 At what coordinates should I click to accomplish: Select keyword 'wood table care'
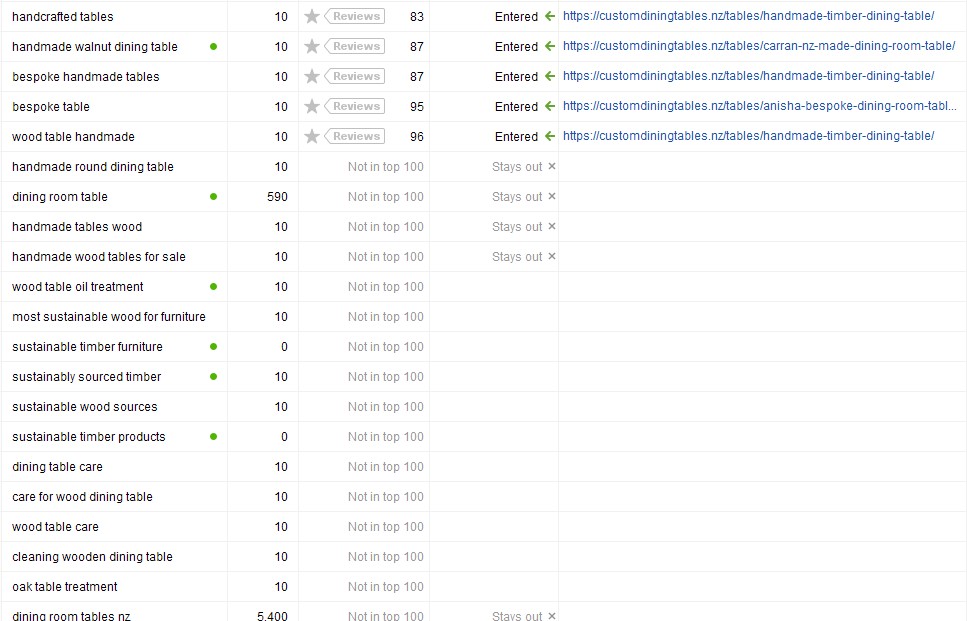pyautogui.click(x=56, y=527)
